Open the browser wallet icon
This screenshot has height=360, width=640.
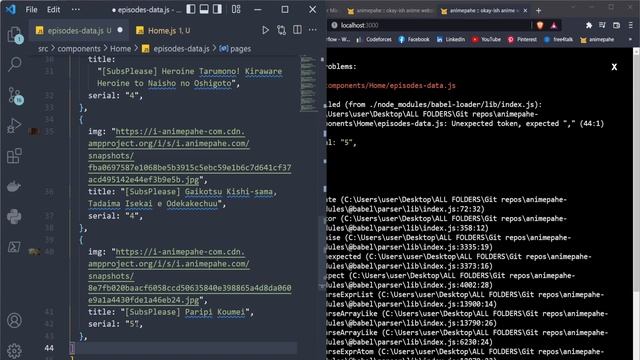616,25
